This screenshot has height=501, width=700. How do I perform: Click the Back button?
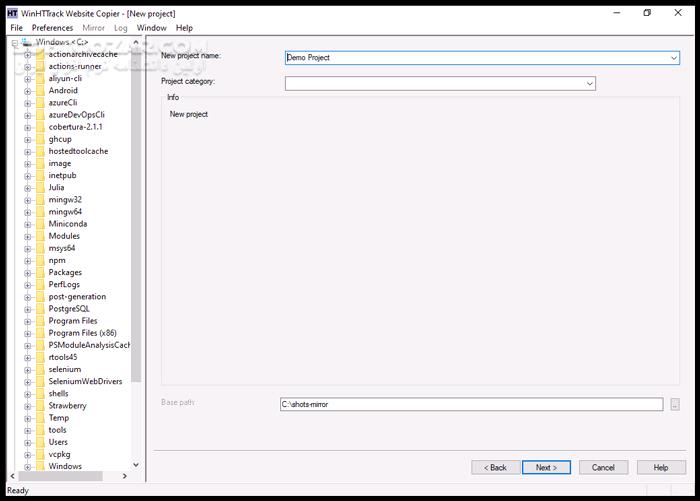click(496, 468)
